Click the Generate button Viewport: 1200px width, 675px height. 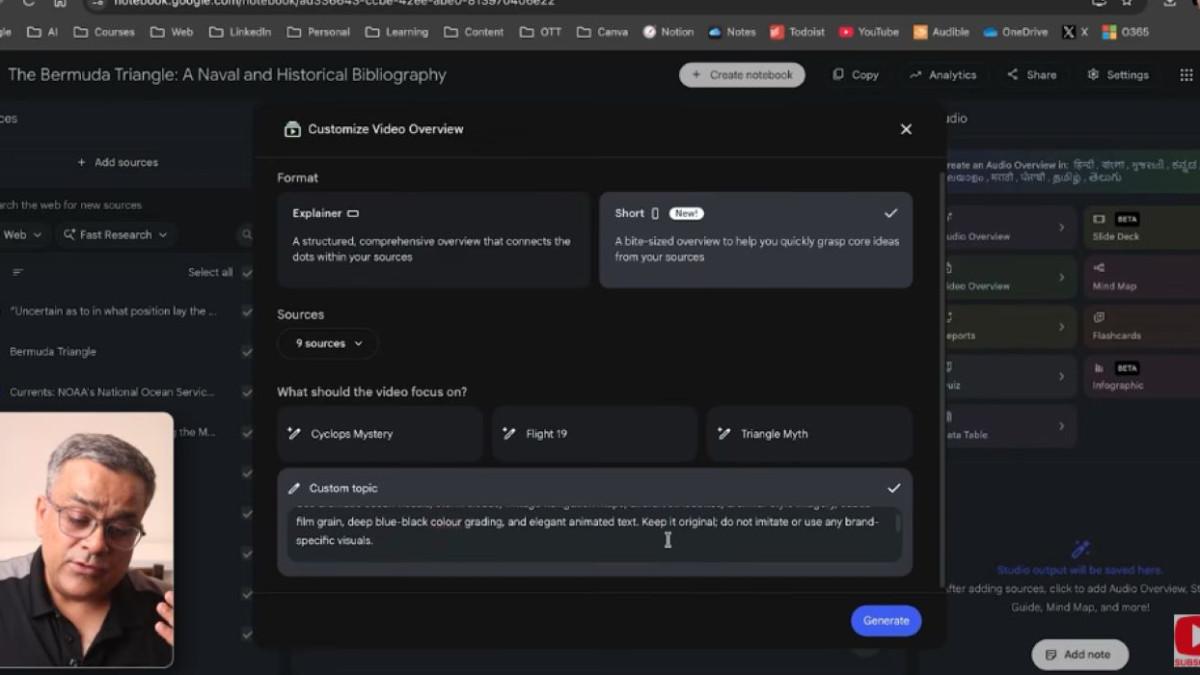886,620
